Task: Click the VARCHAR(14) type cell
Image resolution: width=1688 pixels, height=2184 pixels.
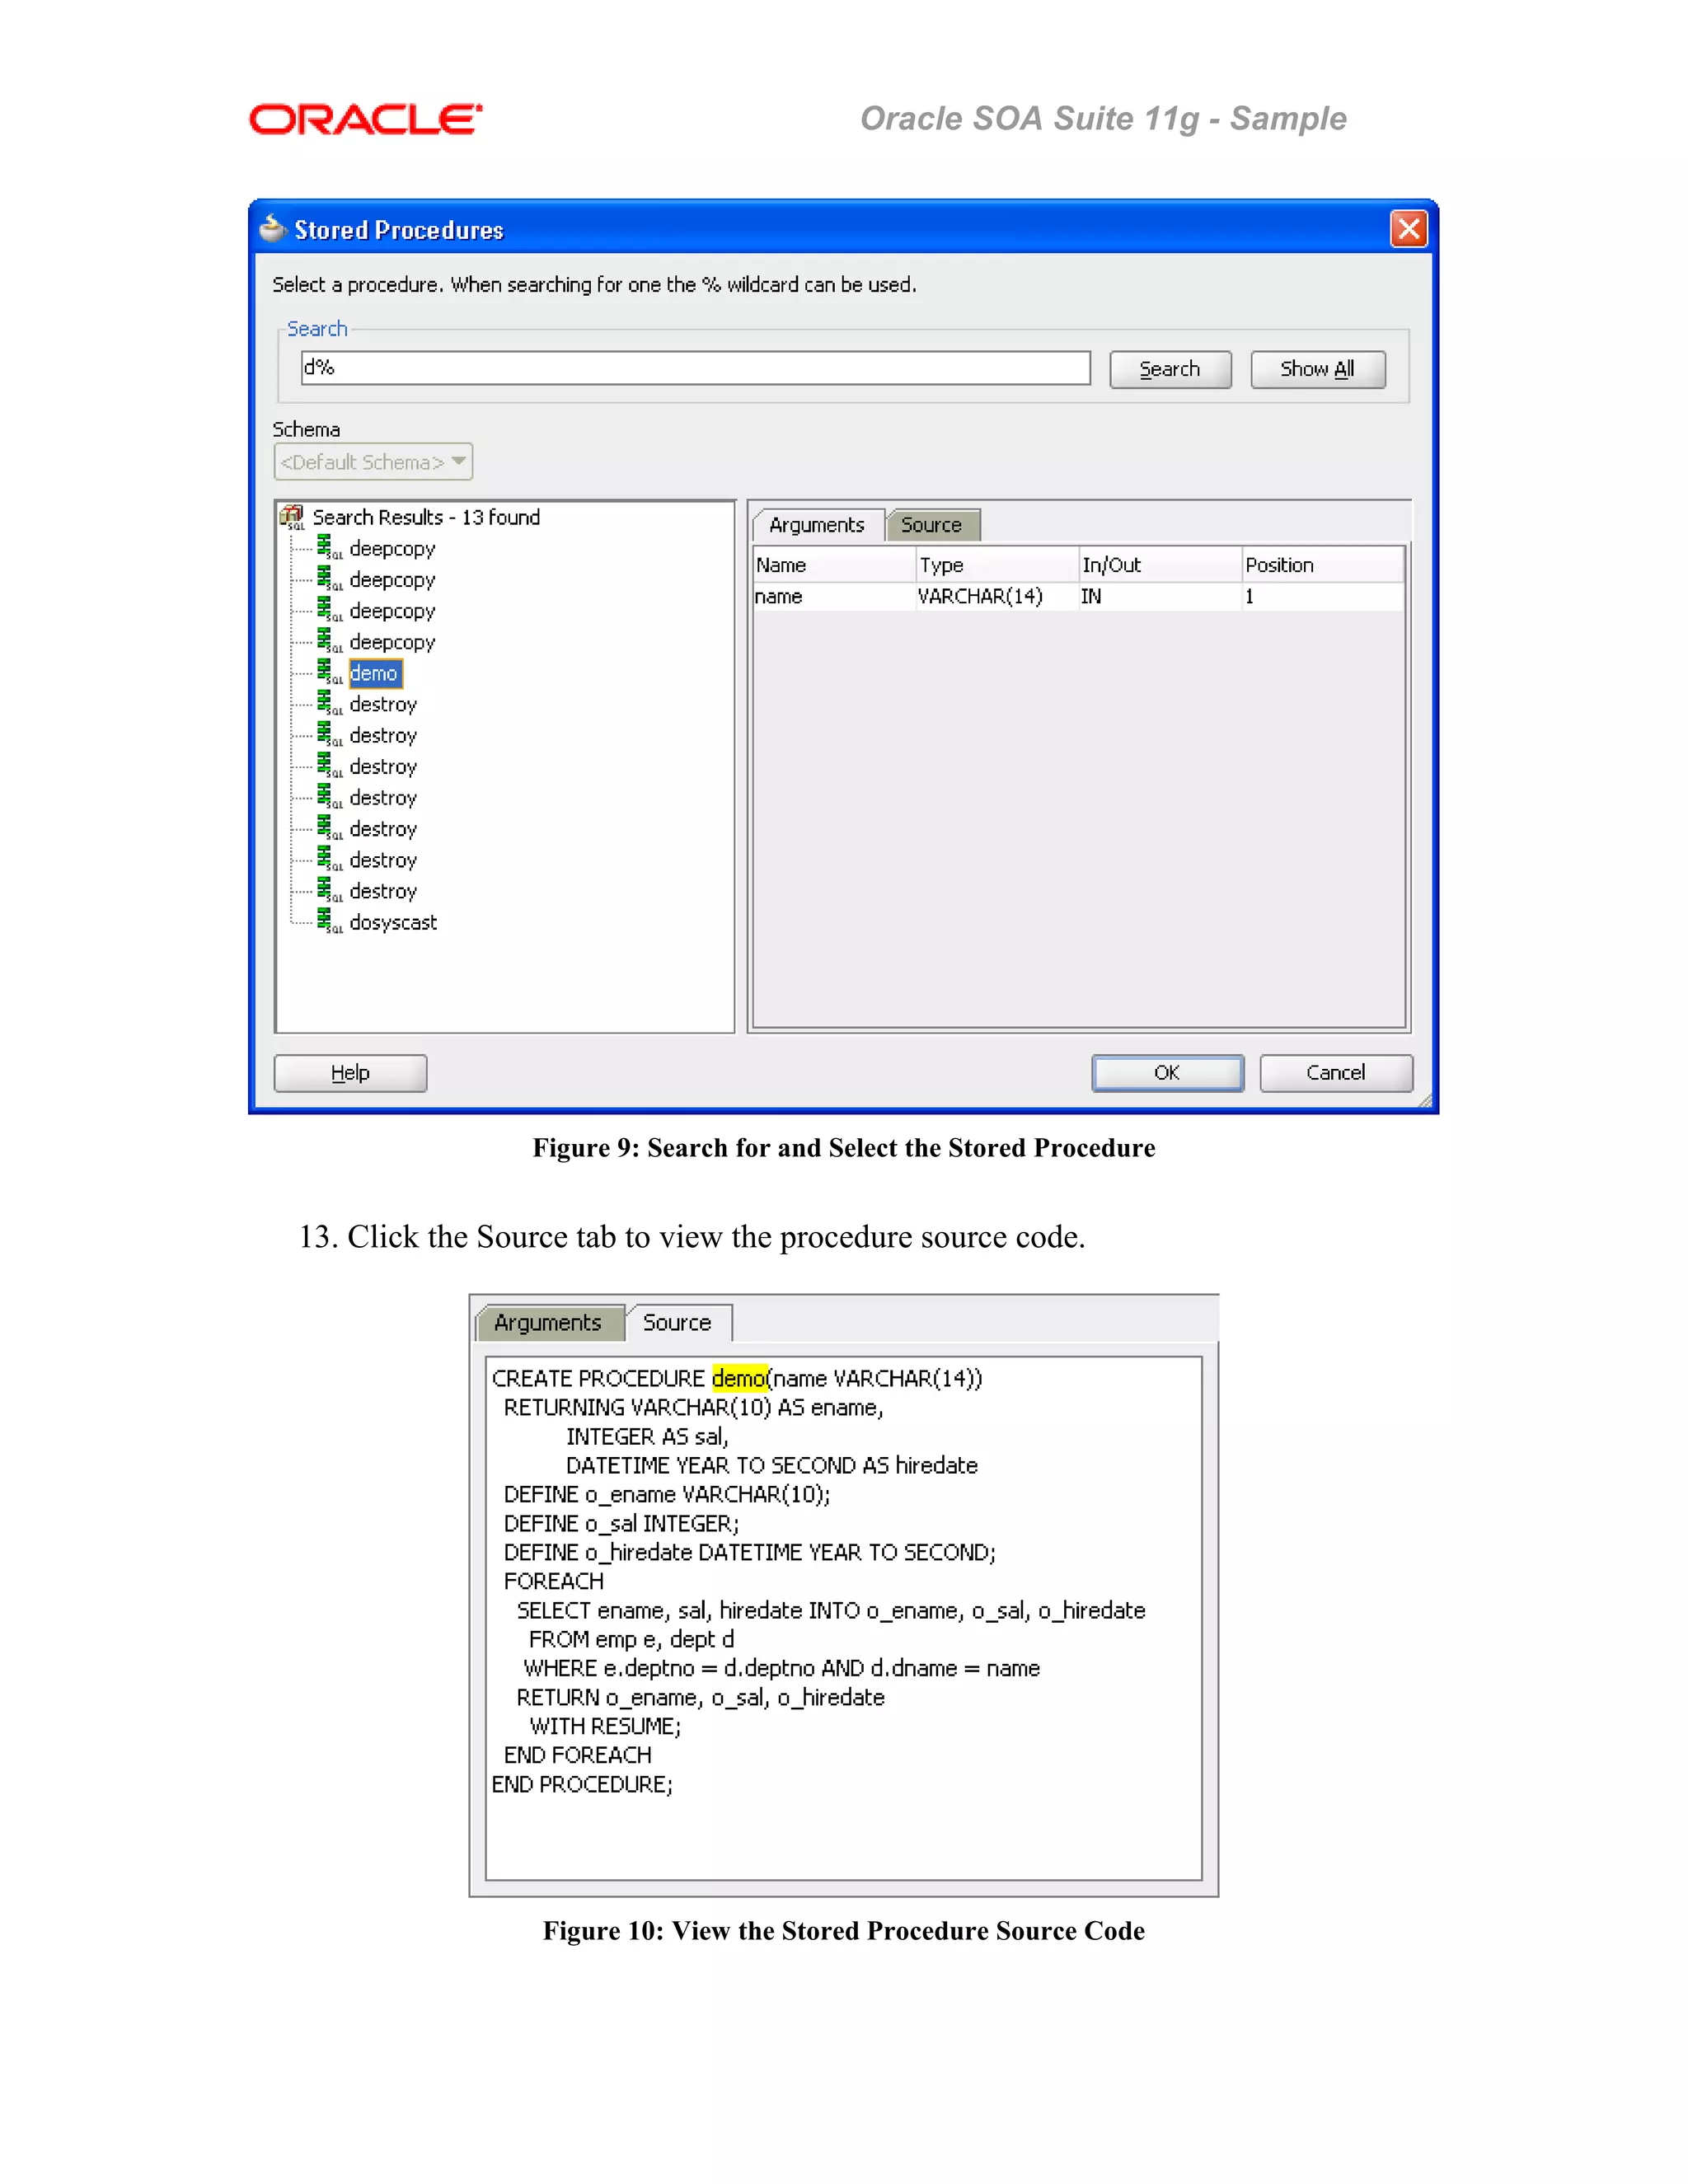Action: (x=997, y=597)
